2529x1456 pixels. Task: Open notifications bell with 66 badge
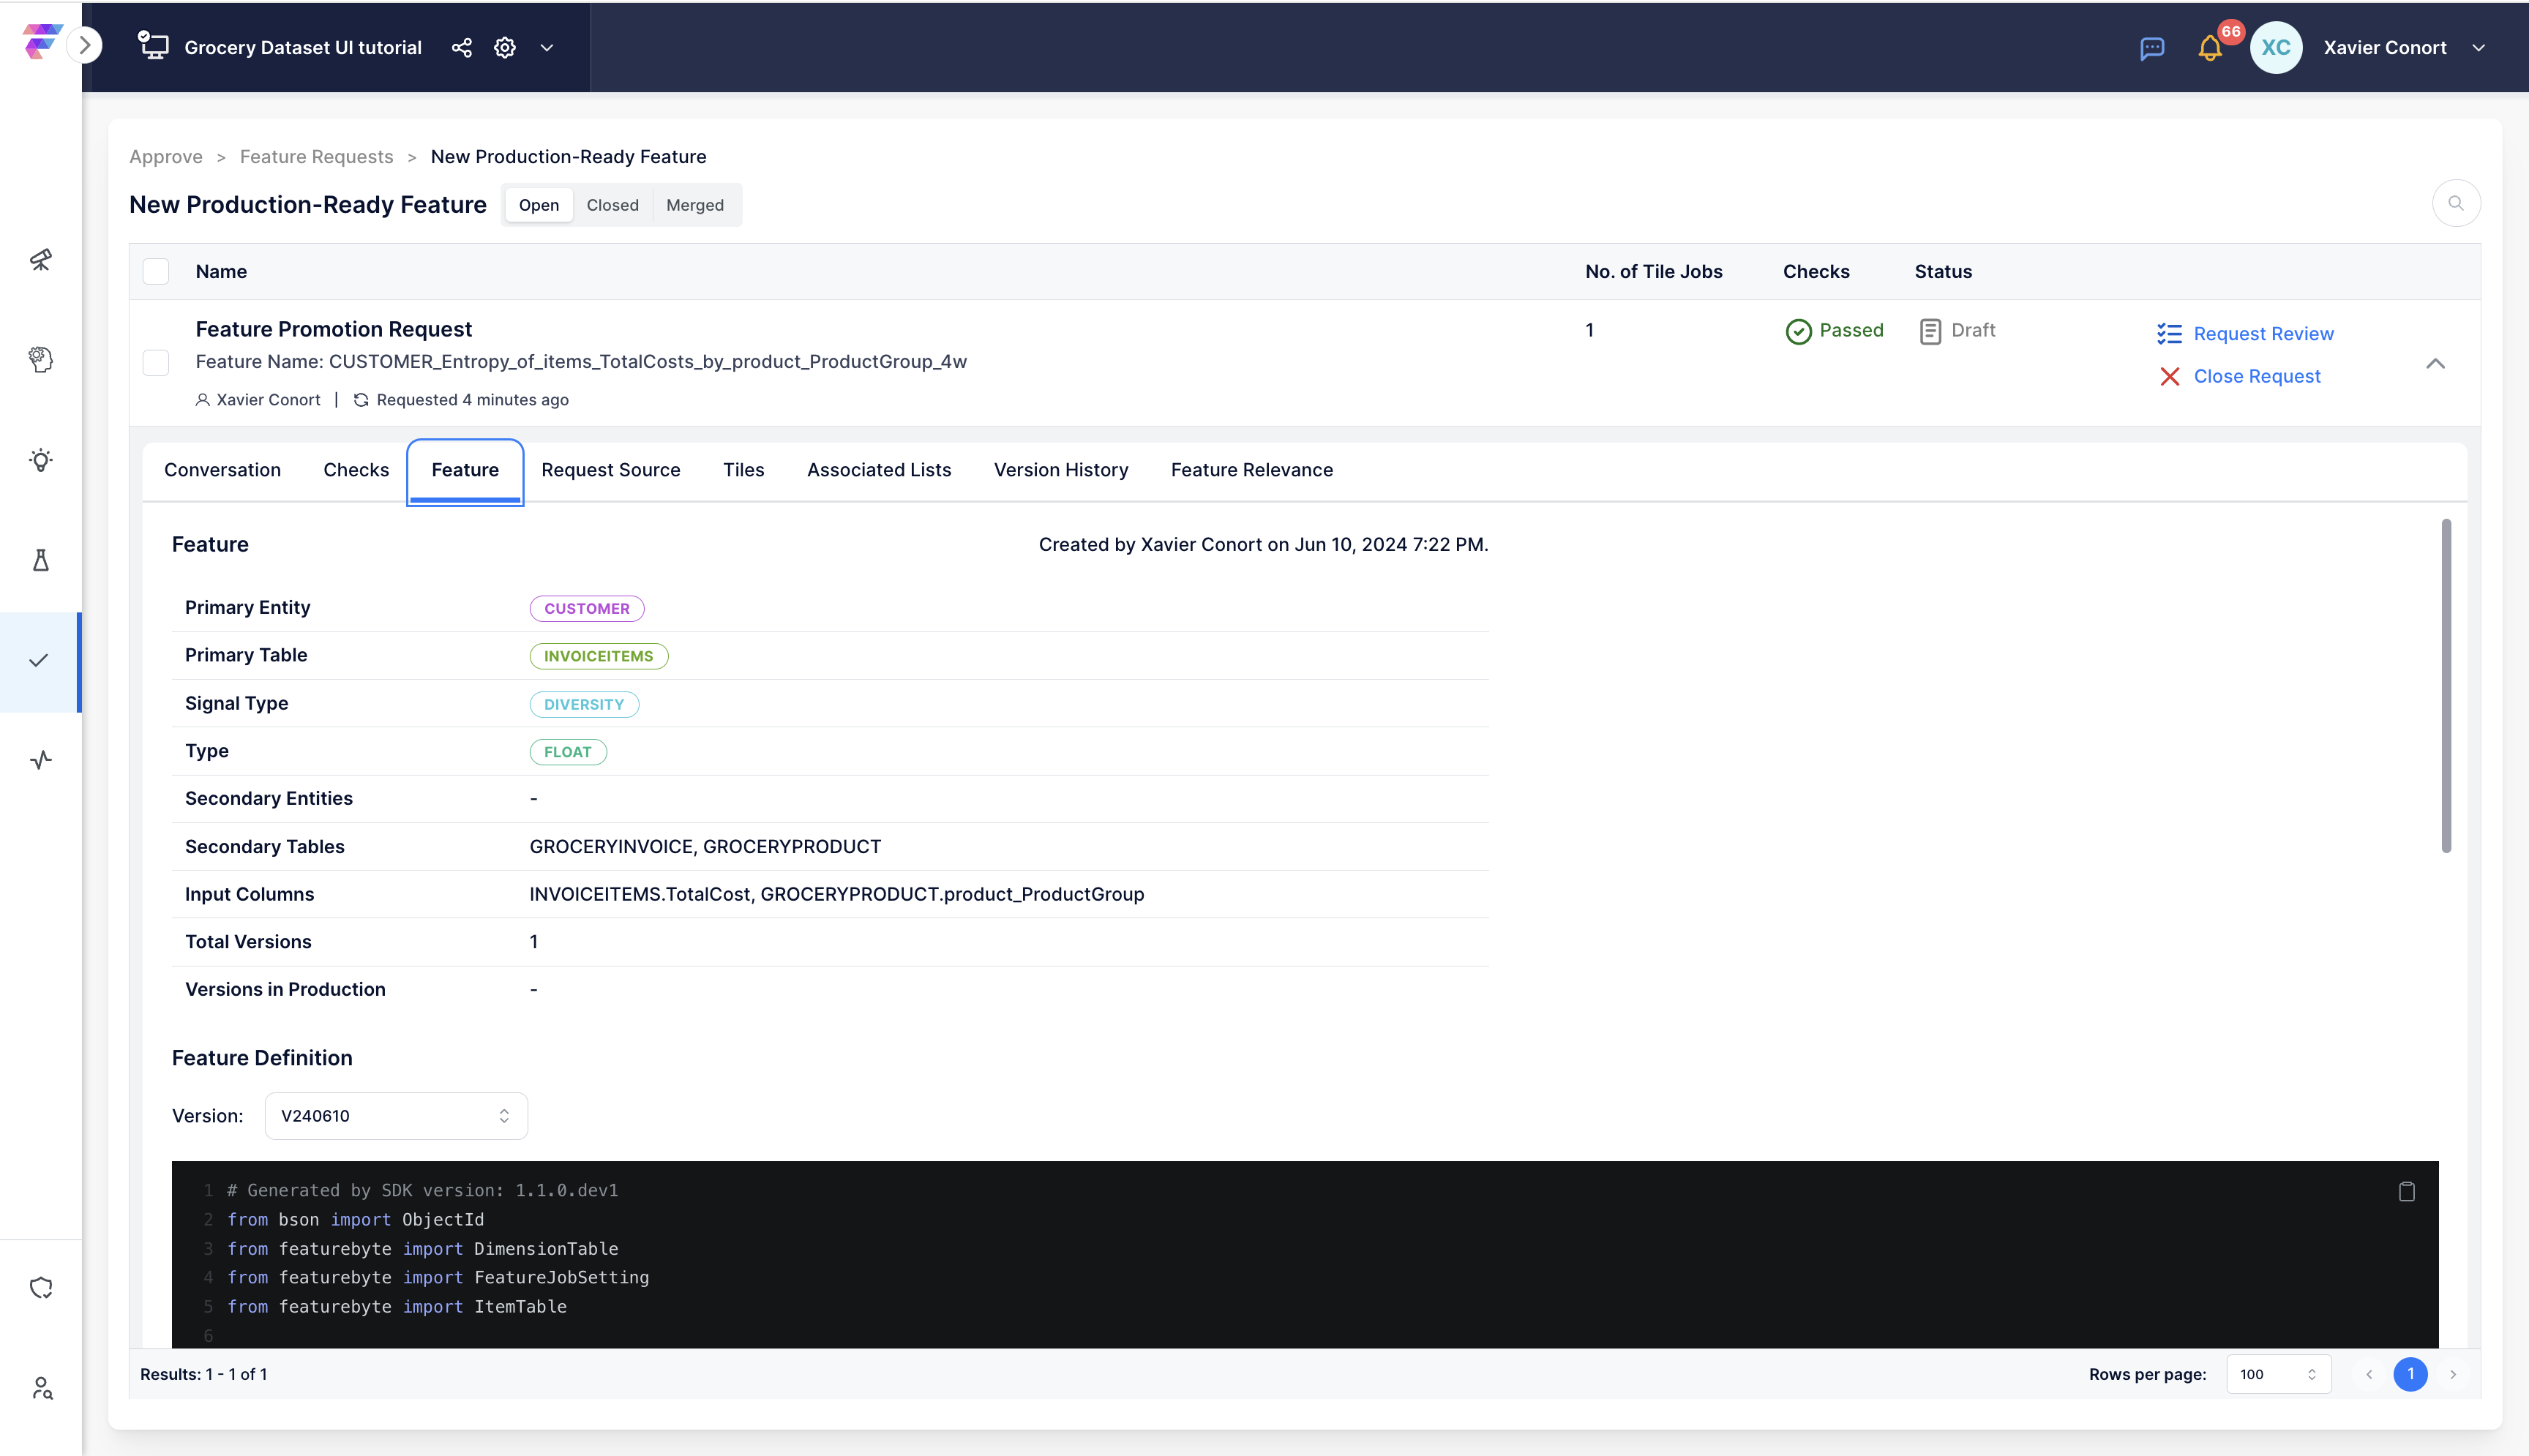pos(2210,48)
